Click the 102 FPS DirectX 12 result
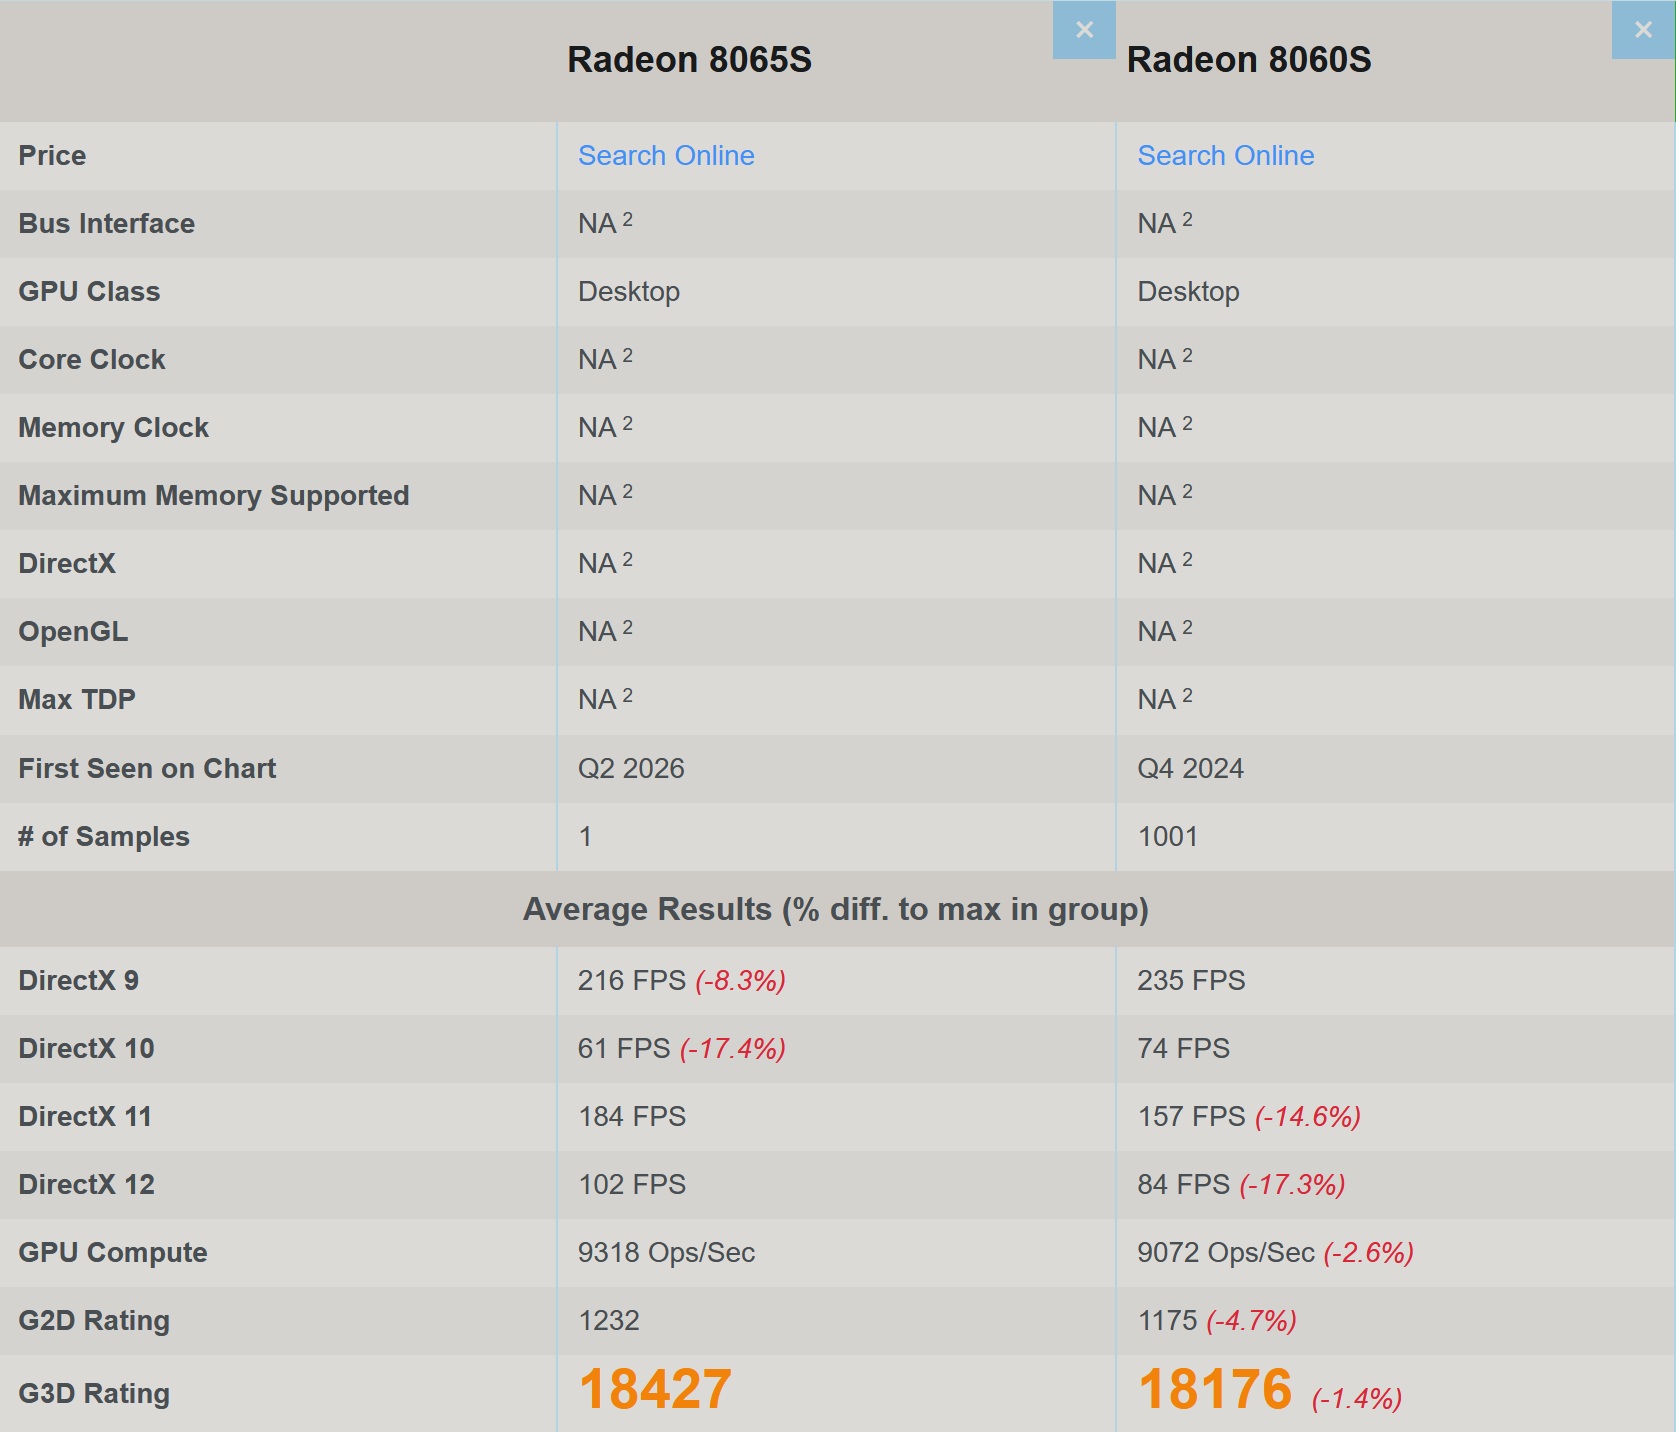Screen dimensions: 1676x1432 point(632,1185)
